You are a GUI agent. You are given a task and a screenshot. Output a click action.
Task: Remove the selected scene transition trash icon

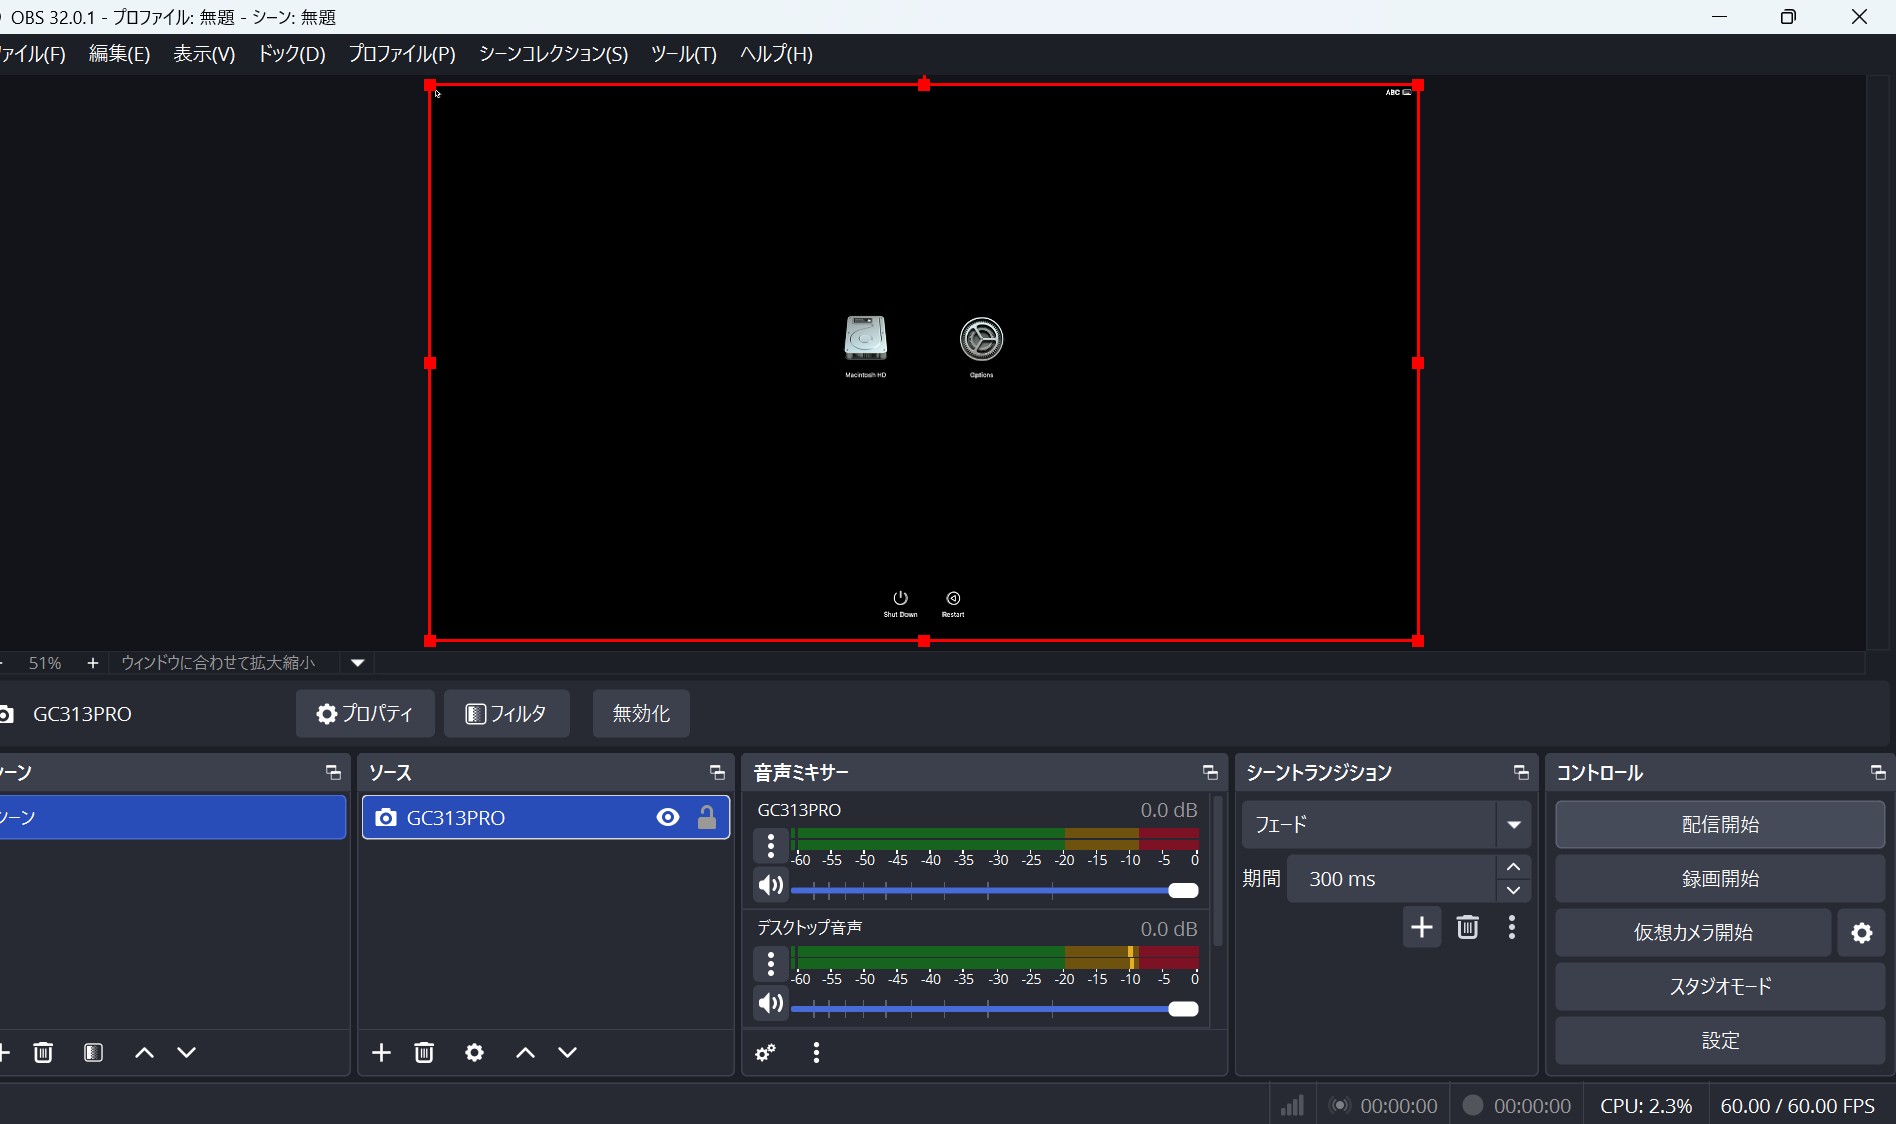[x=1467, y=927]
